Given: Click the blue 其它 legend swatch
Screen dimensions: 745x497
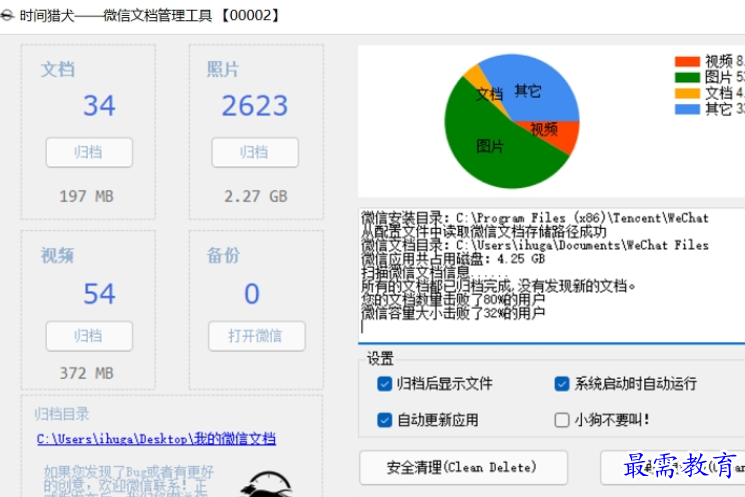Looking at the screenshot, I should pos(687,109).
